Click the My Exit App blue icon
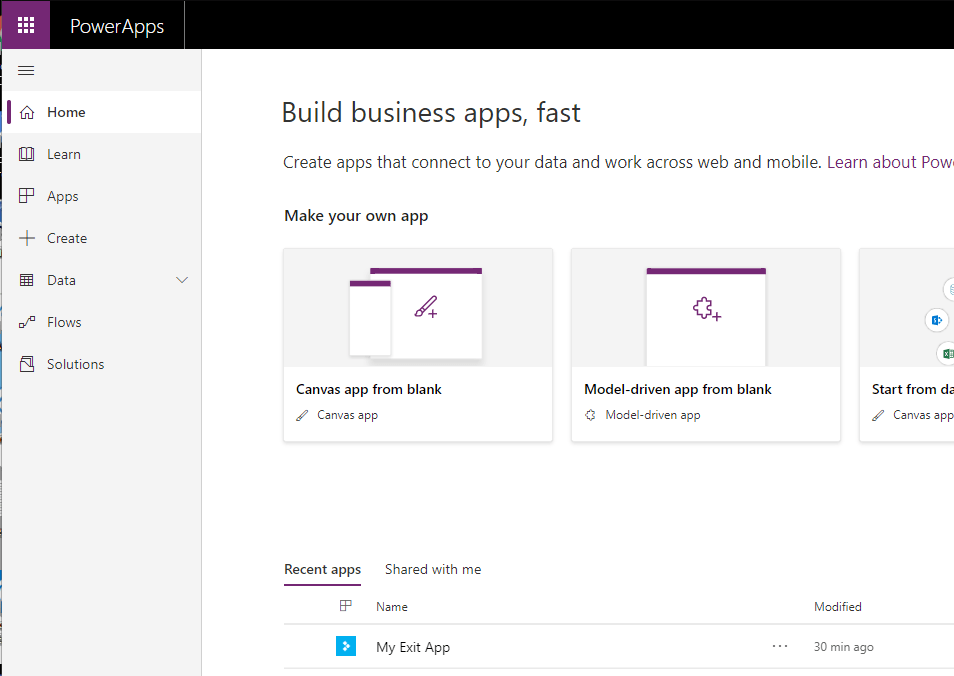This screenshot has height=676, width=954. (x=346, y=646)
